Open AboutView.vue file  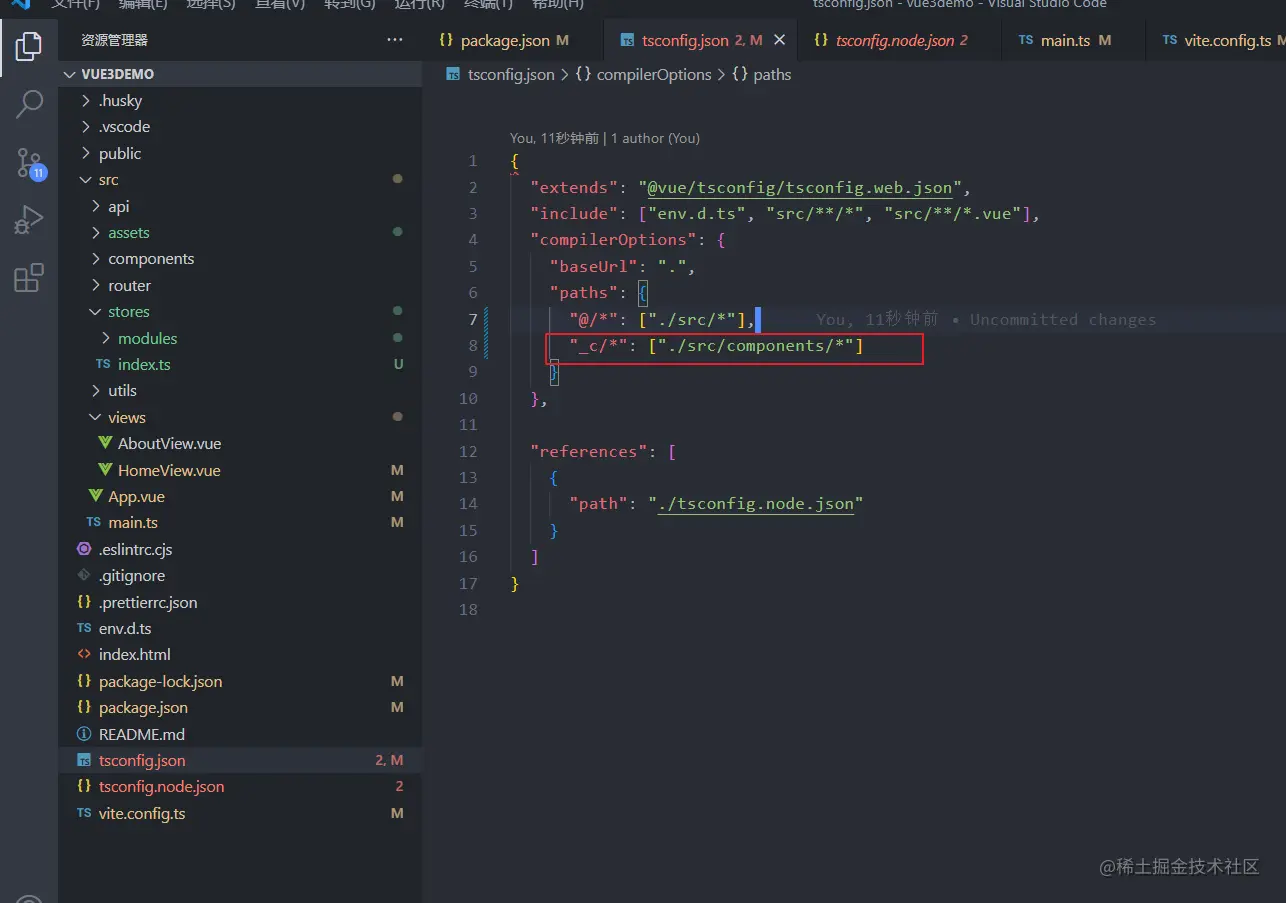pyautogui.click(x=240, y=444)
